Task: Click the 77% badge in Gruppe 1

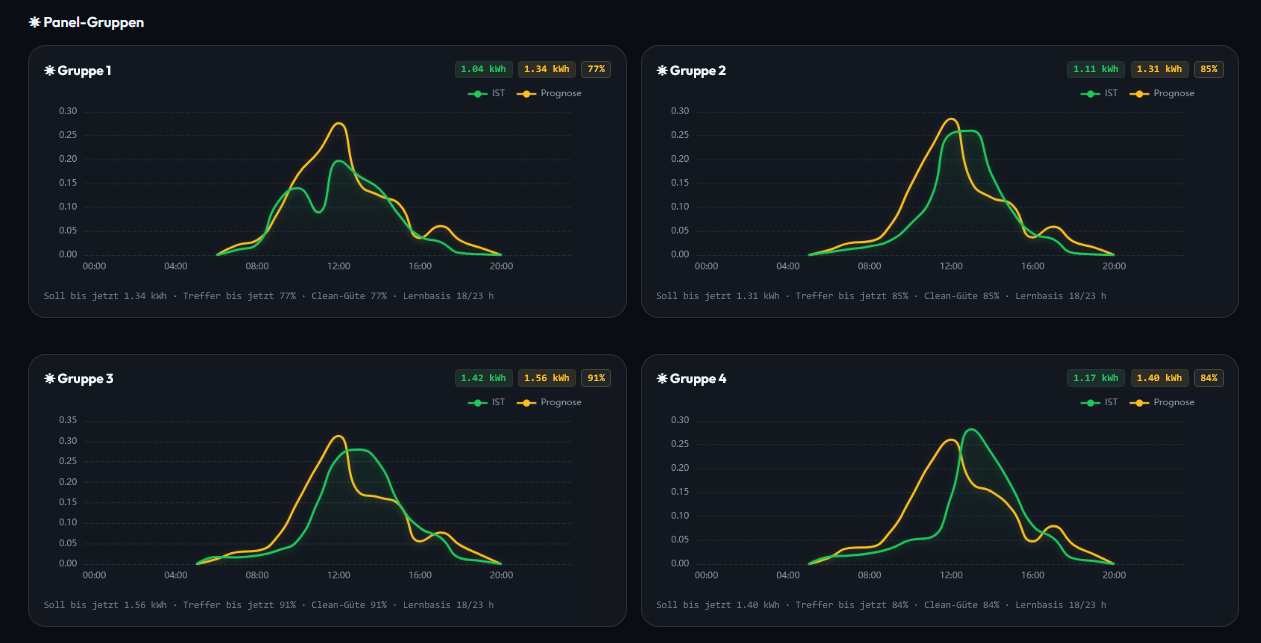Action: pyautogui.click(x=597, y=69)
